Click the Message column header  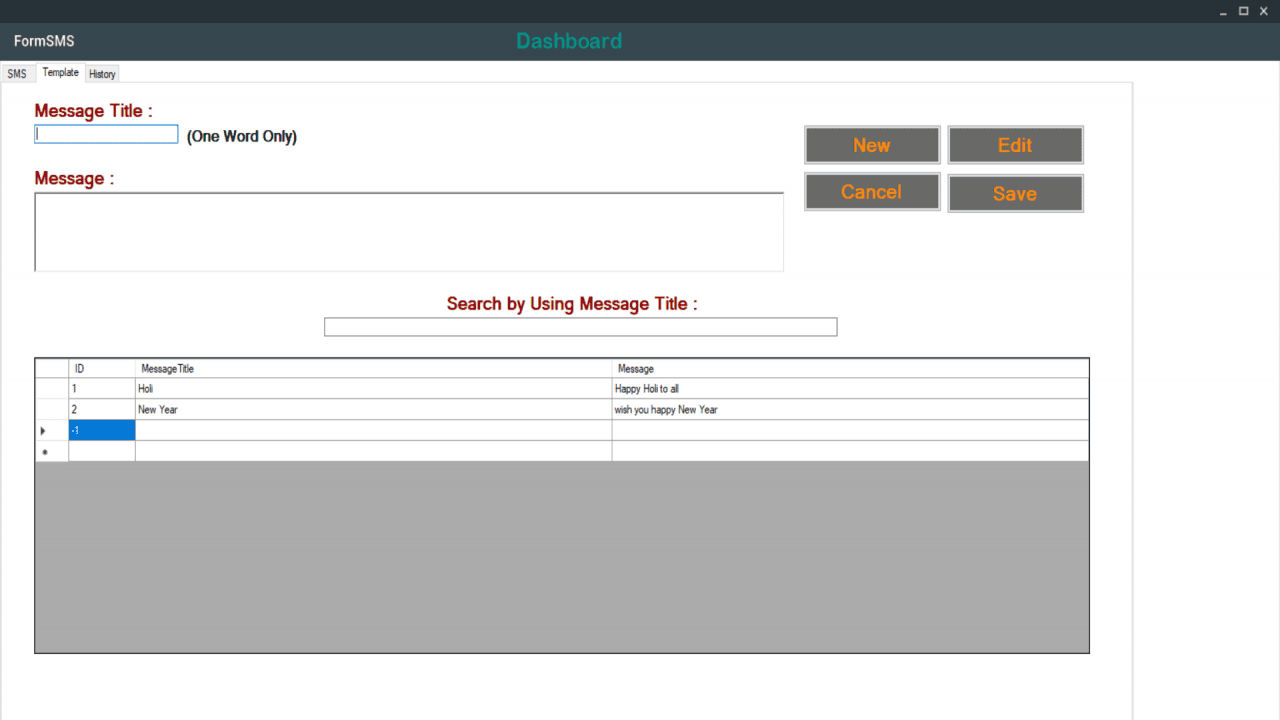coord(850,369)
